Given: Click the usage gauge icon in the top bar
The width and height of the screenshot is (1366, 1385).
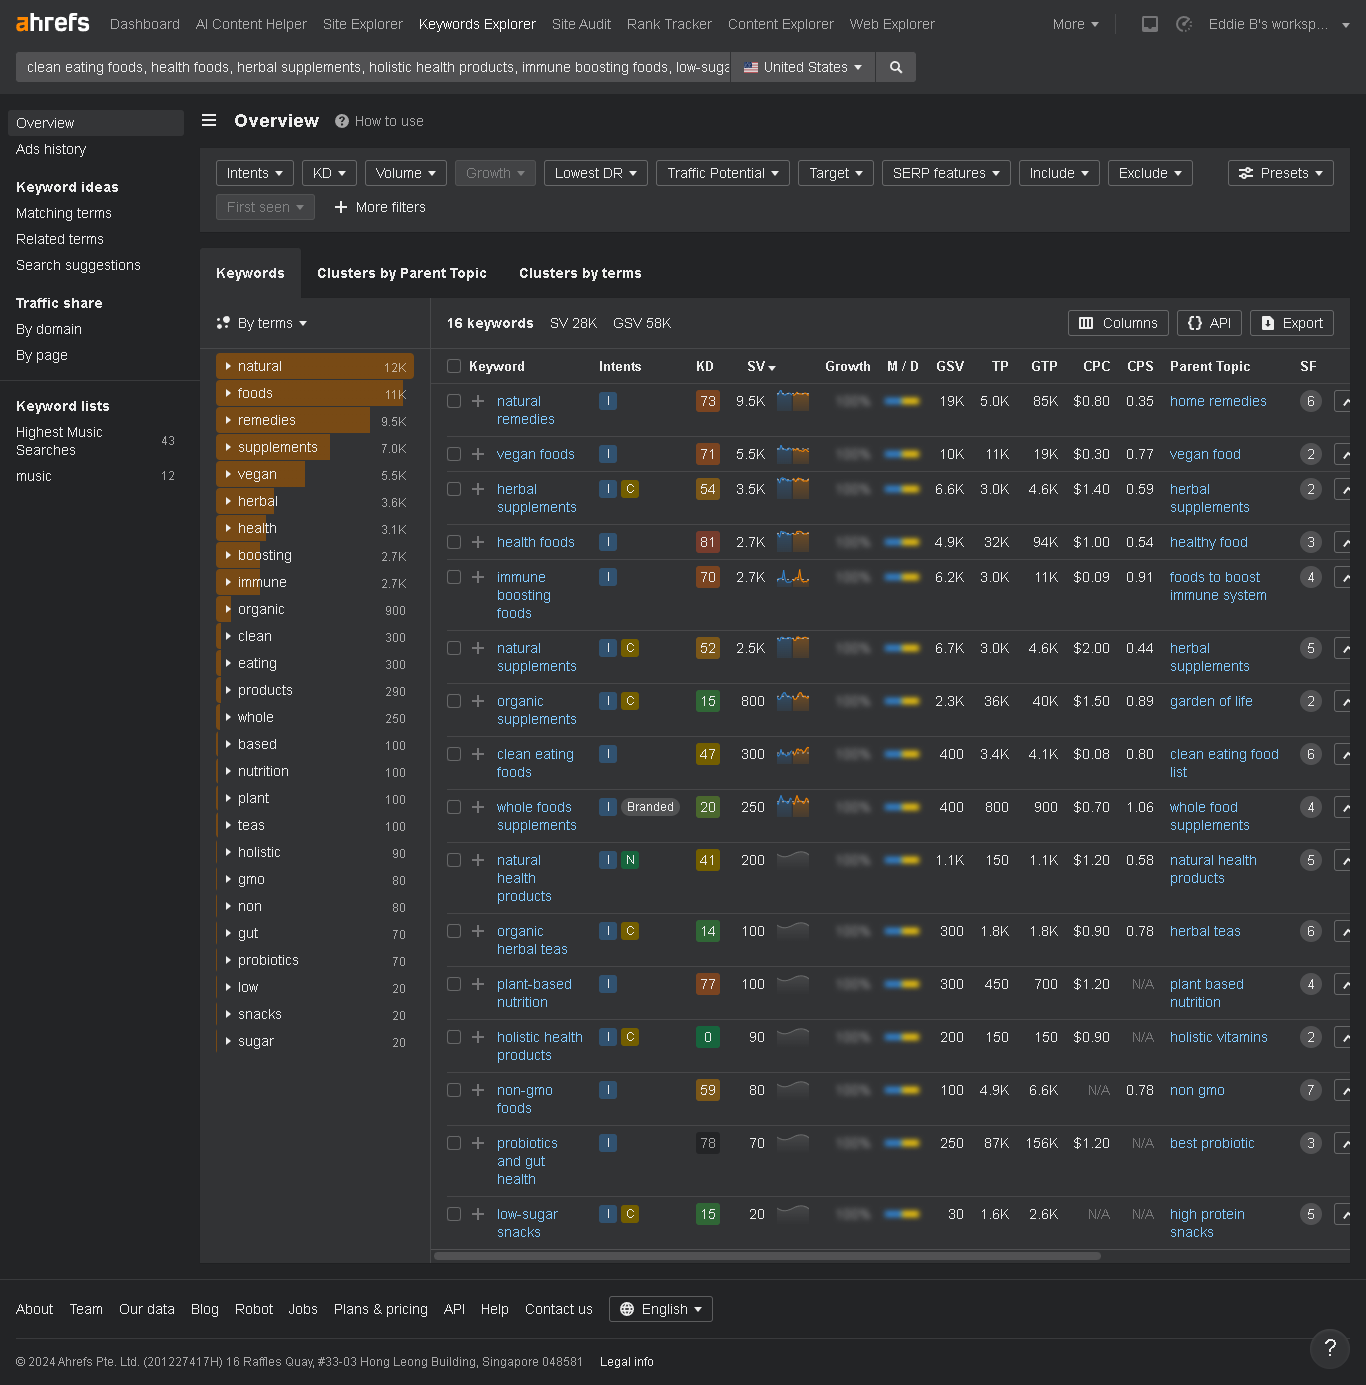Looking at the screenshot, I should (1184, 24).
